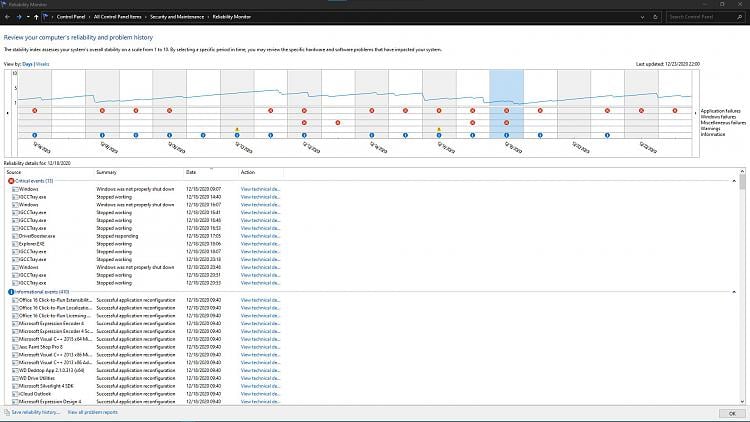Image resolution: width=750 pixels, height=422 pixels.
Task: Click the Search Control Panel field
Action: click(705, 17)
